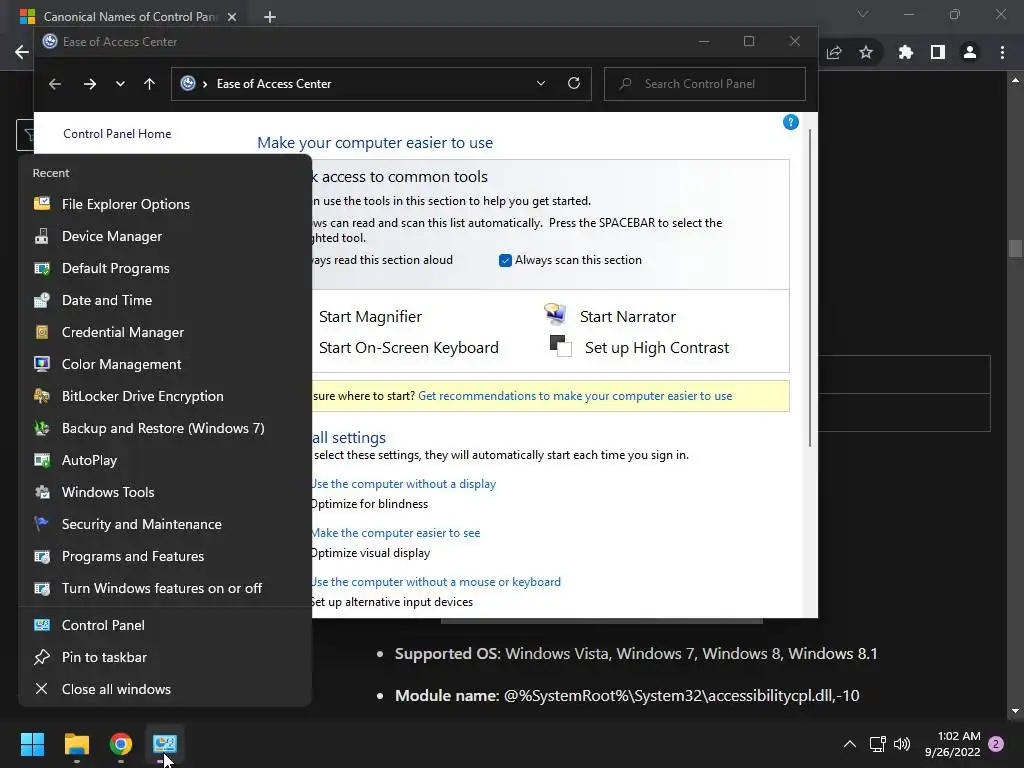Bookmark this page with the star icon

tap(866, 52)
